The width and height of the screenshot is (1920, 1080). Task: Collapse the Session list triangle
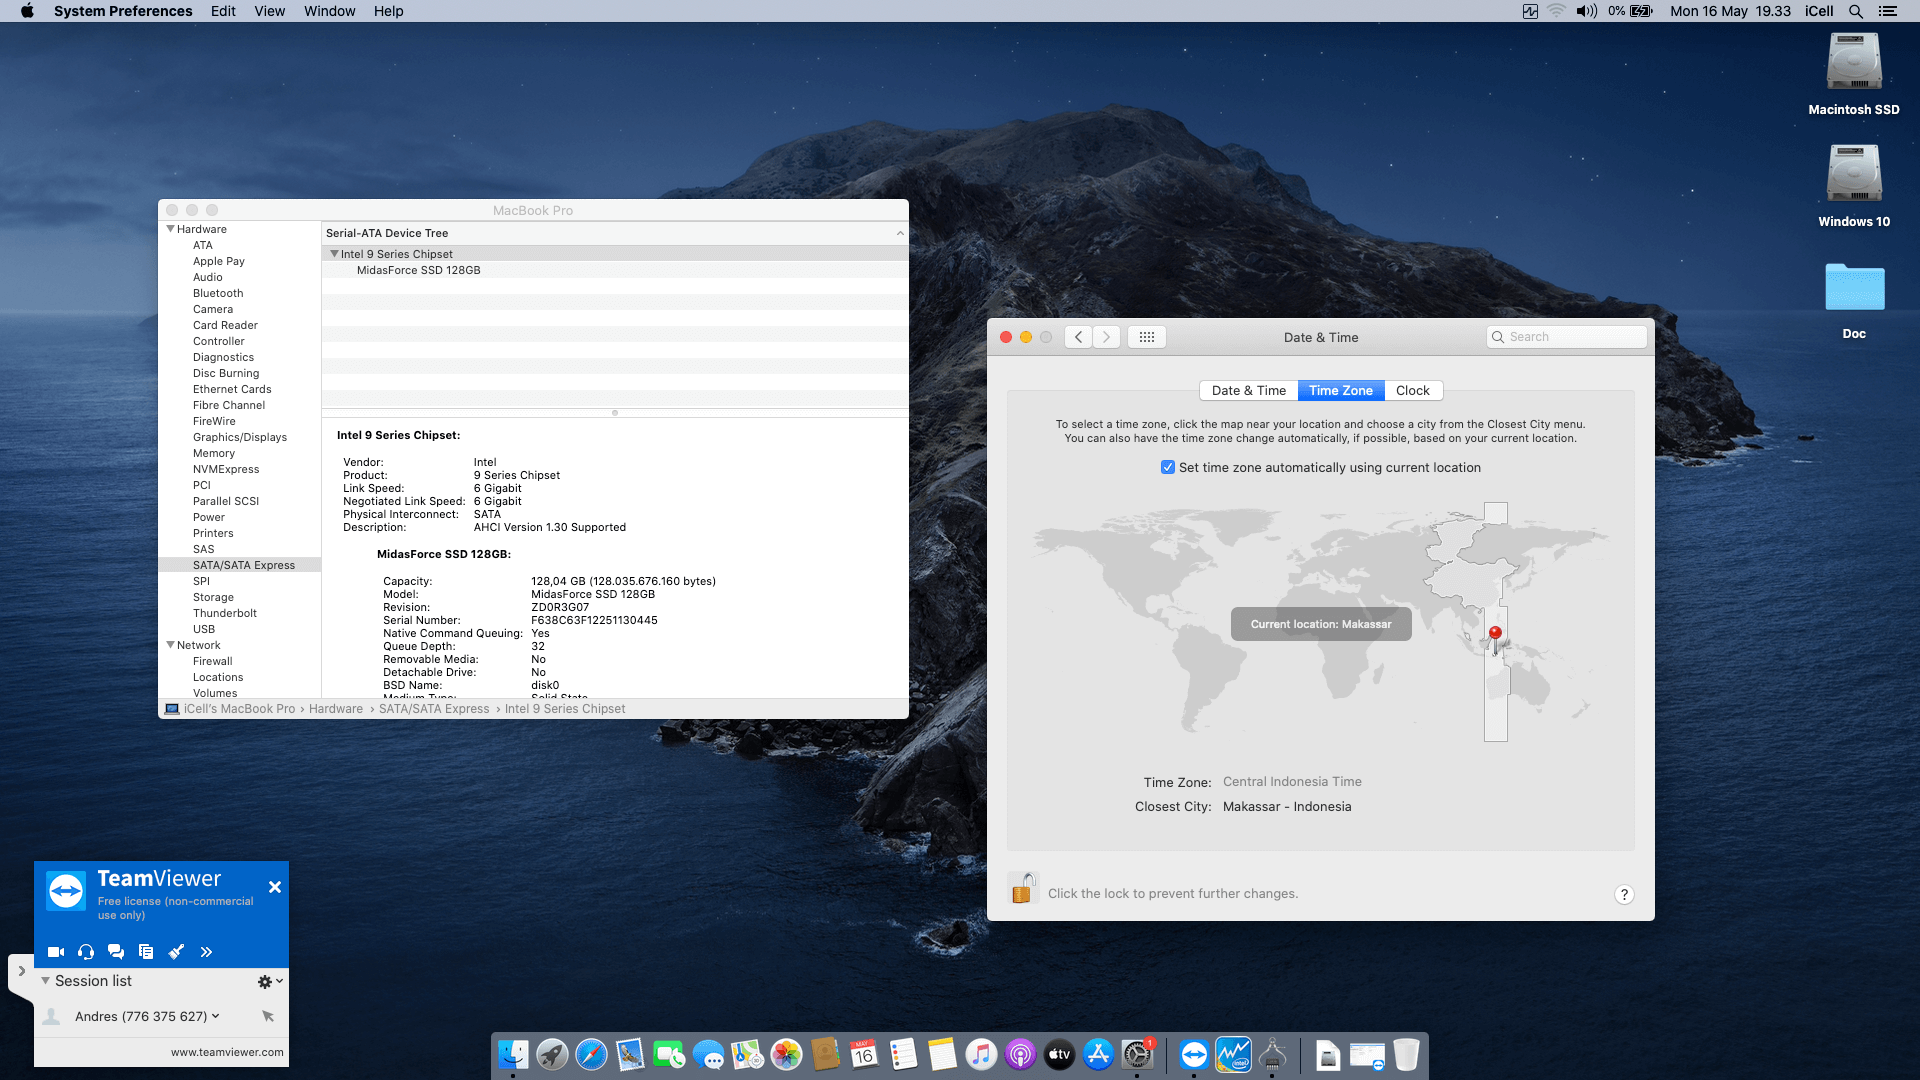point(45,981)
